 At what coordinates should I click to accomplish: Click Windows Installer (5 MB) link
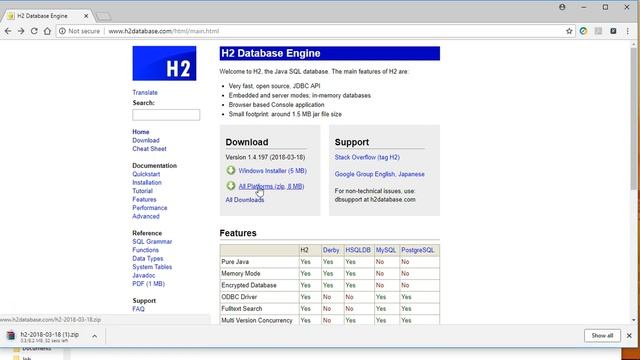(x=273, y=171)
